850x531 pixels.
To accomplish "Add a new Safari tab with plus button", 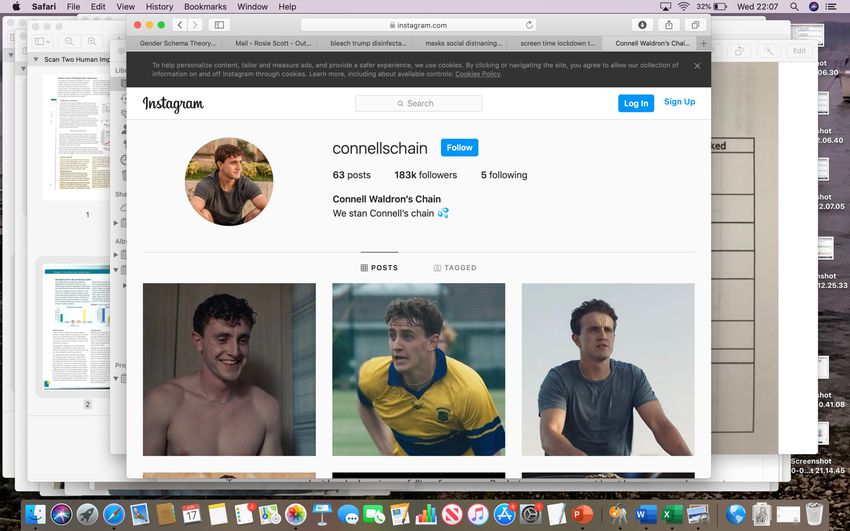I will coord(704,43).
